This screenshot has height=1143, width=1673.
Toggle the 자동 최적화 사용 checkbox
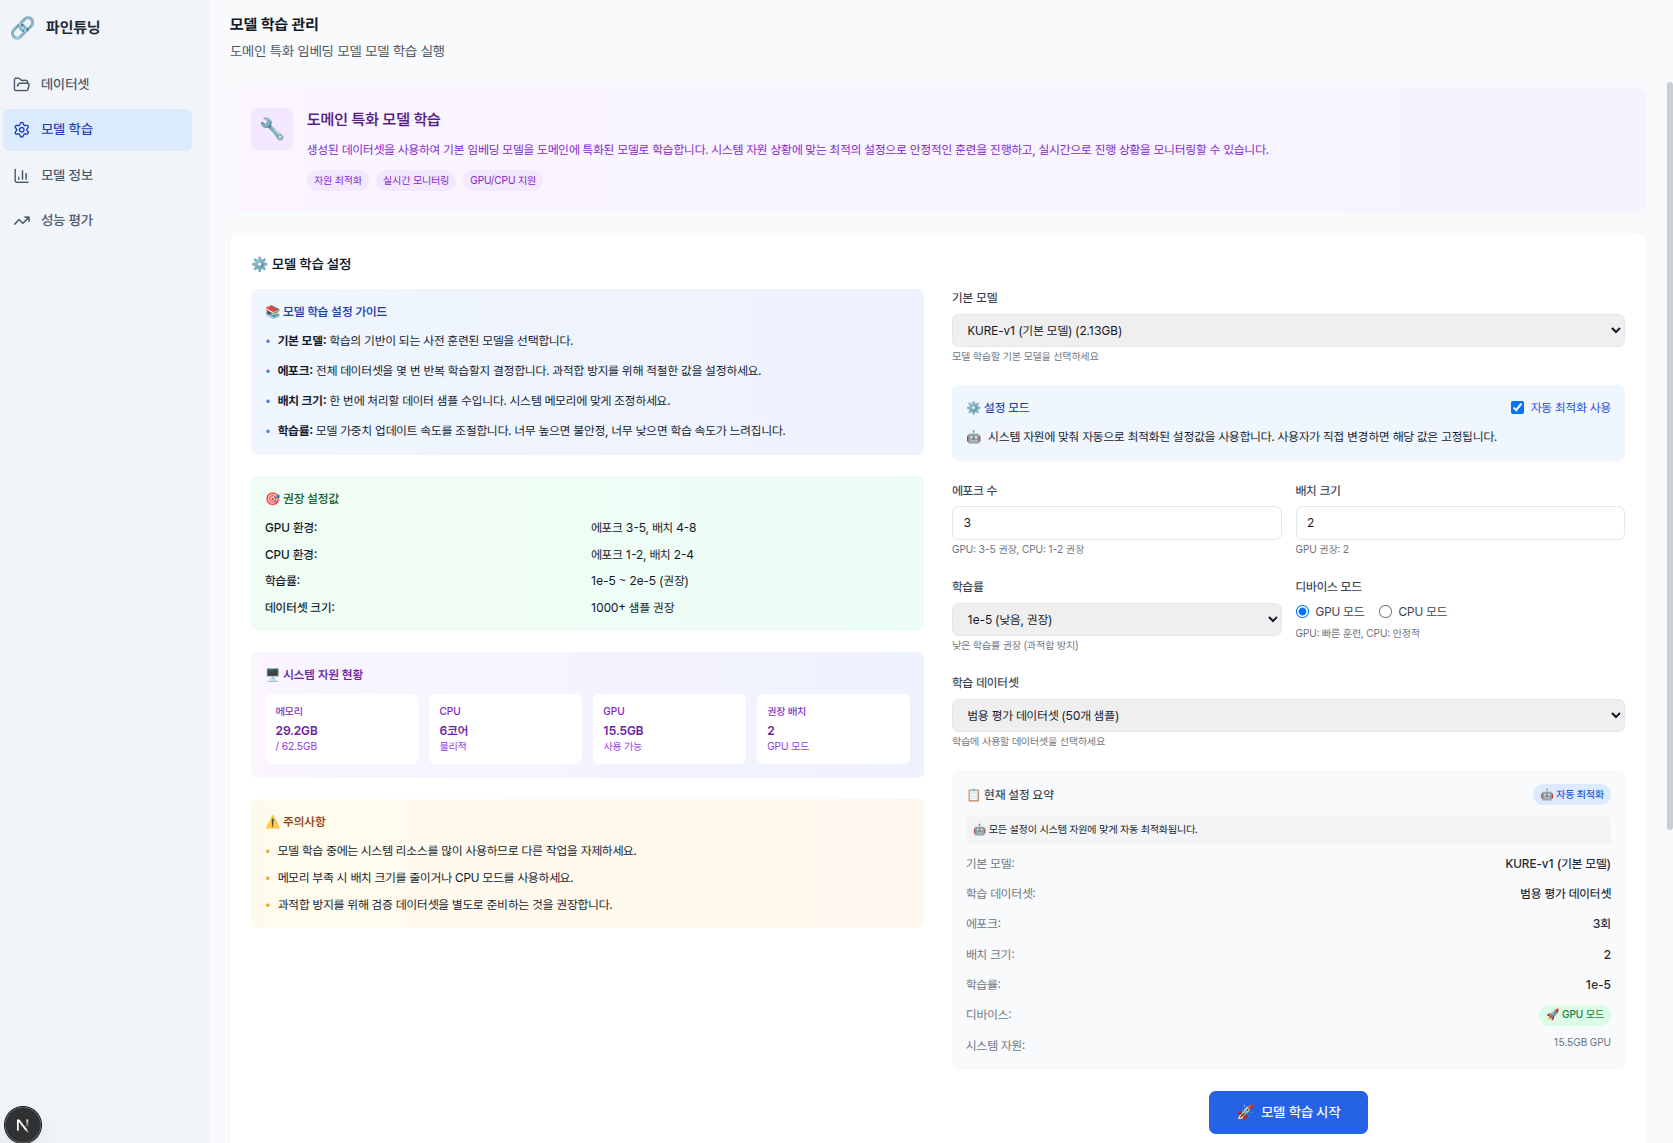tap(1517, 407)
